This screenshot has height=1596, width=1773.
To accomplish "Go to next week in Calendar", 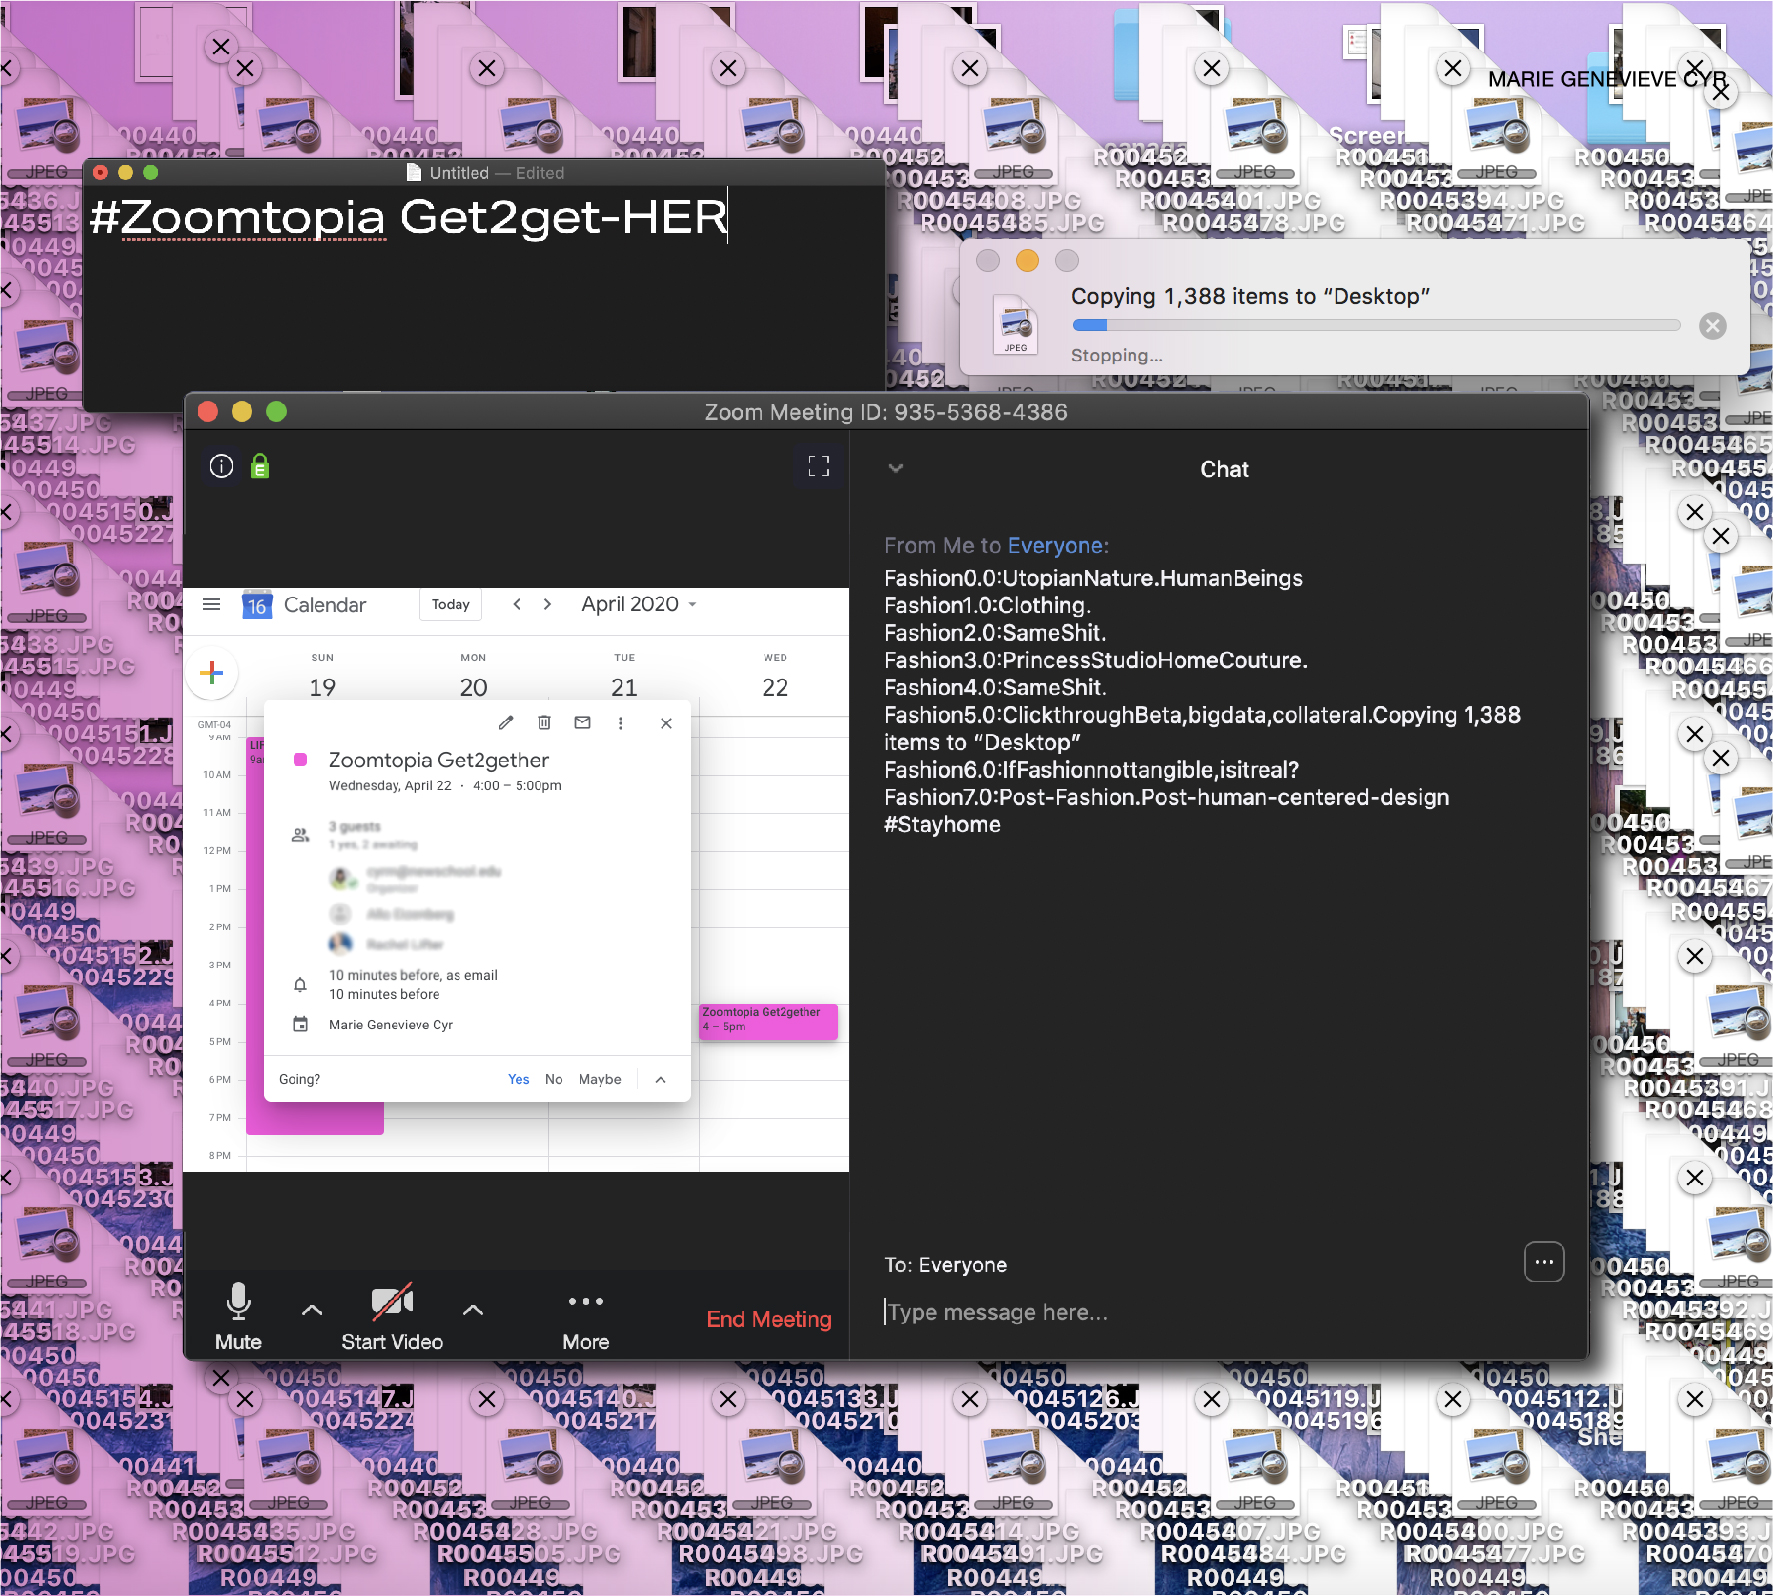I will pyautogui.click(x=547, y=604).
